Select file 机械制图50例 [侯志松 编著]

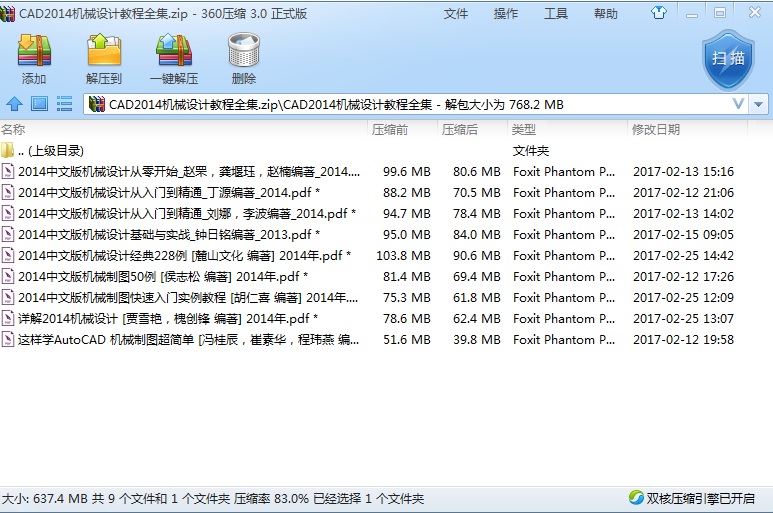click(163, 276)
